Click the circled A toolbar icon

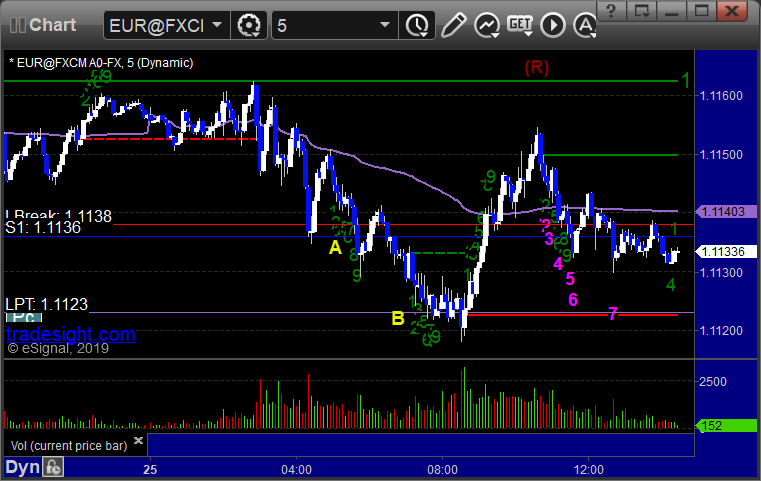tap(585, 25)
